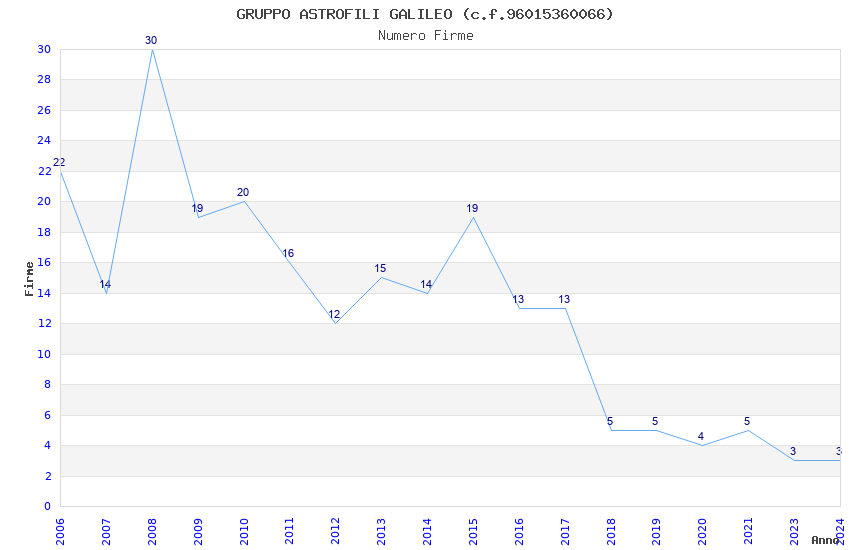
Task: Select the data label 16 for 2011
Action: tap(288, 254)
